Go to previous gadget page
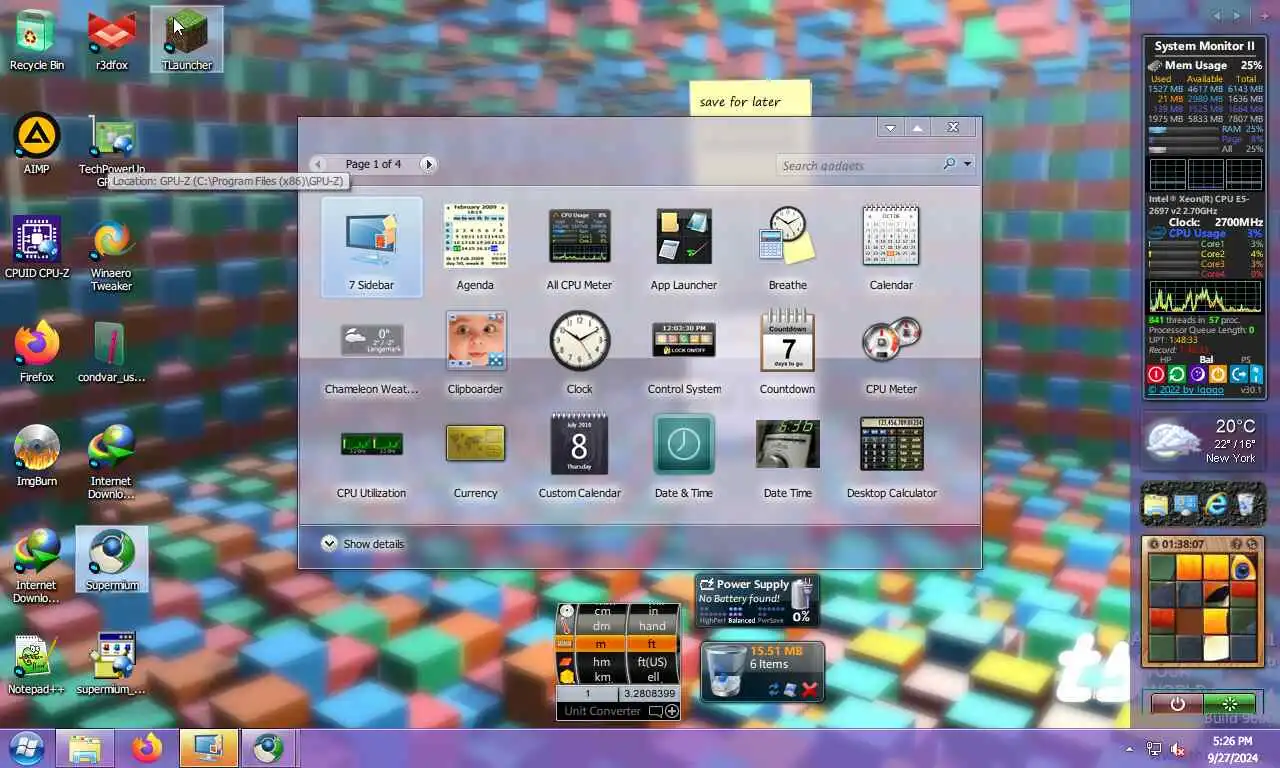 tap(318, 164)
